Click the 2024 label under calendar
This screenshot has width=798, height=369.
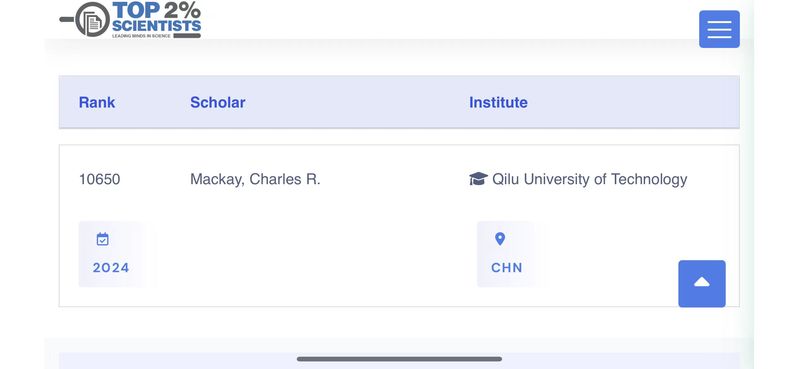[111, 268]
